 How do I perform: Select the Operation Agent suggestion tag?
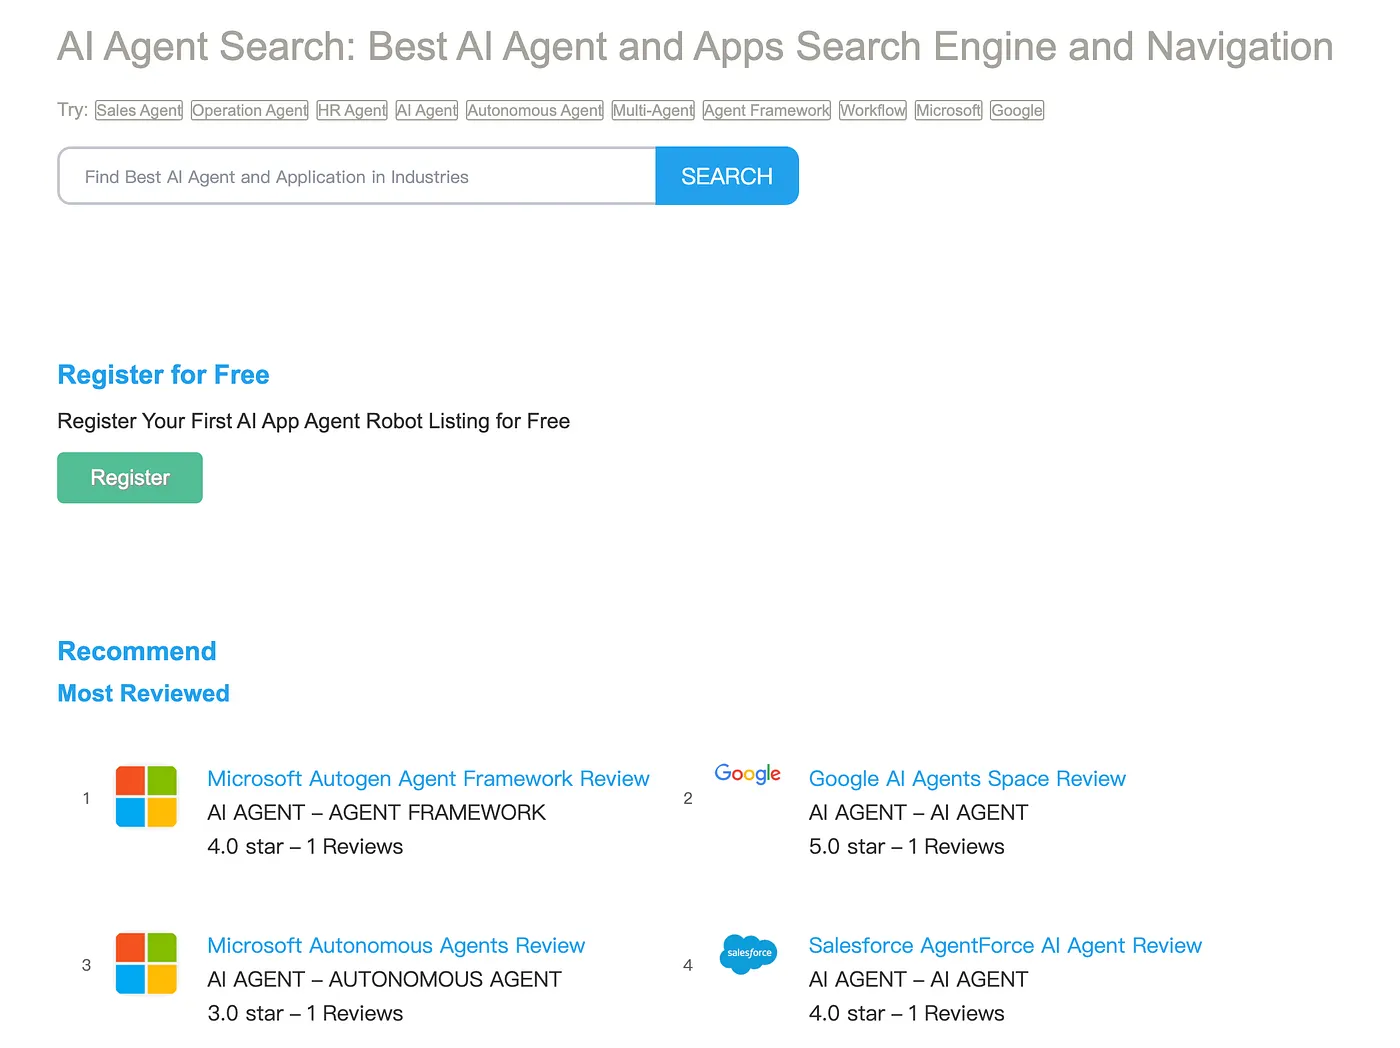click(250, 110)
